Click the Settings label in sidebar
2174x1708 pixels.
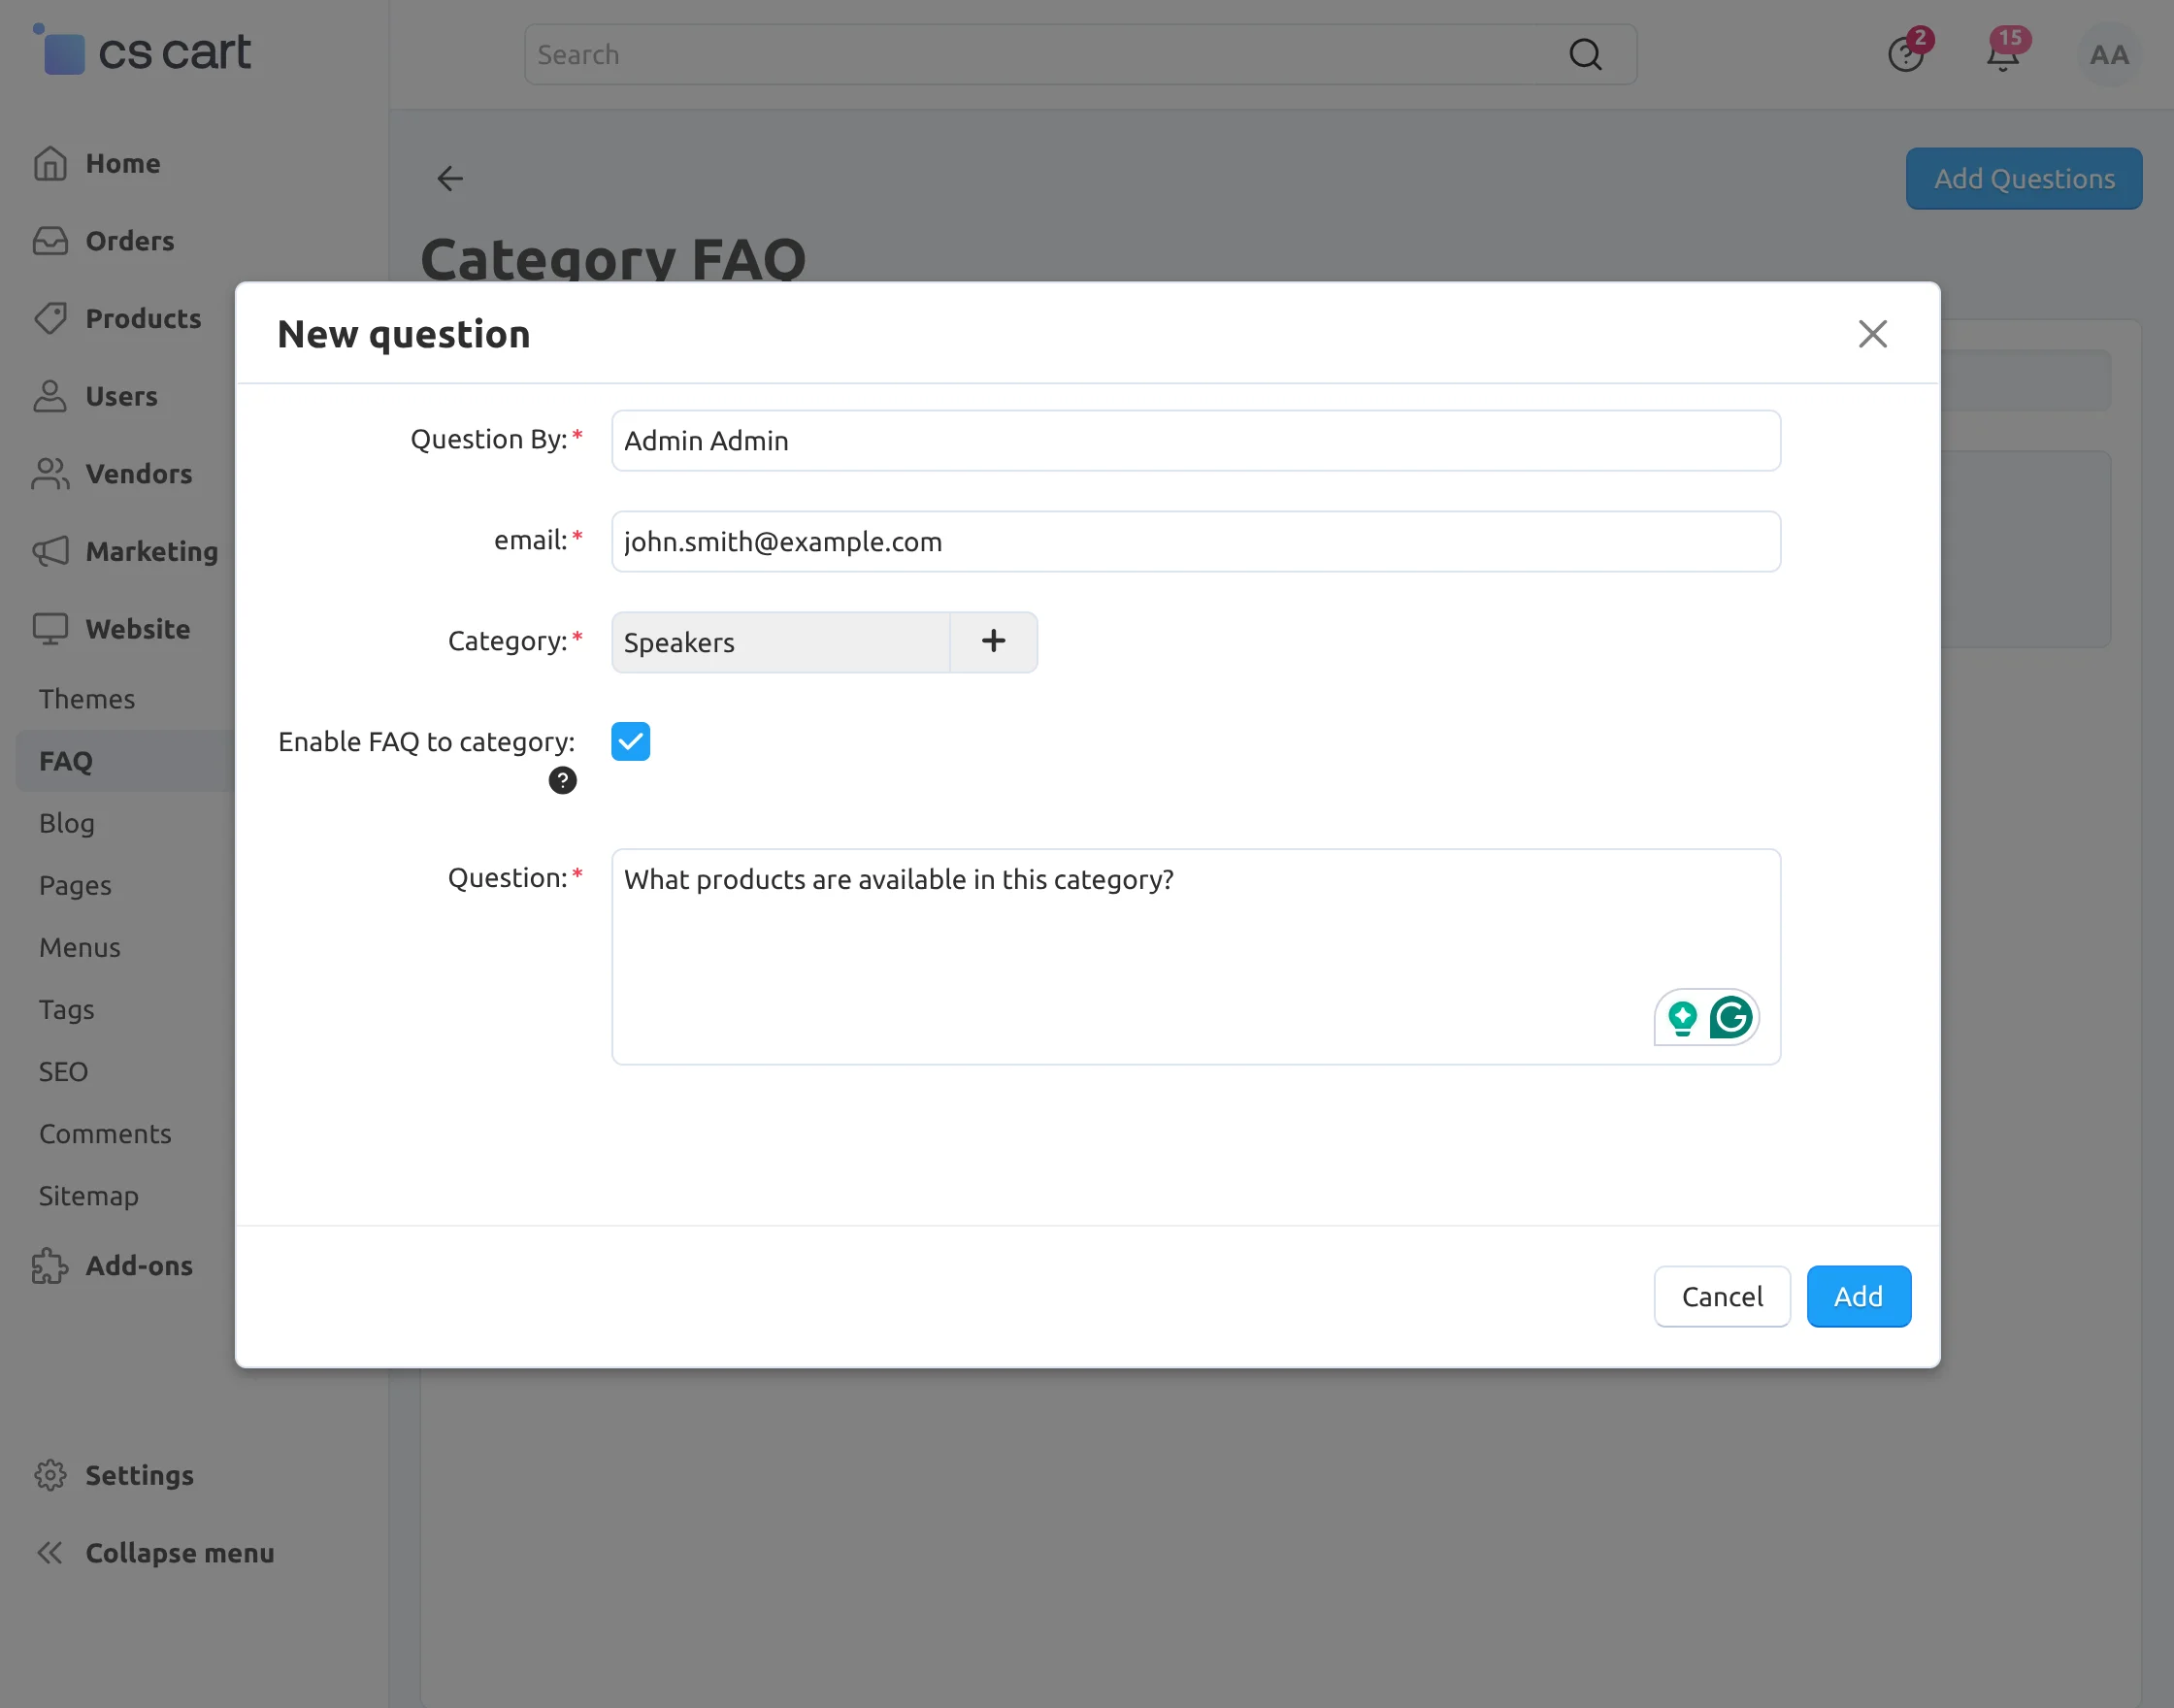pos(139,1475)
